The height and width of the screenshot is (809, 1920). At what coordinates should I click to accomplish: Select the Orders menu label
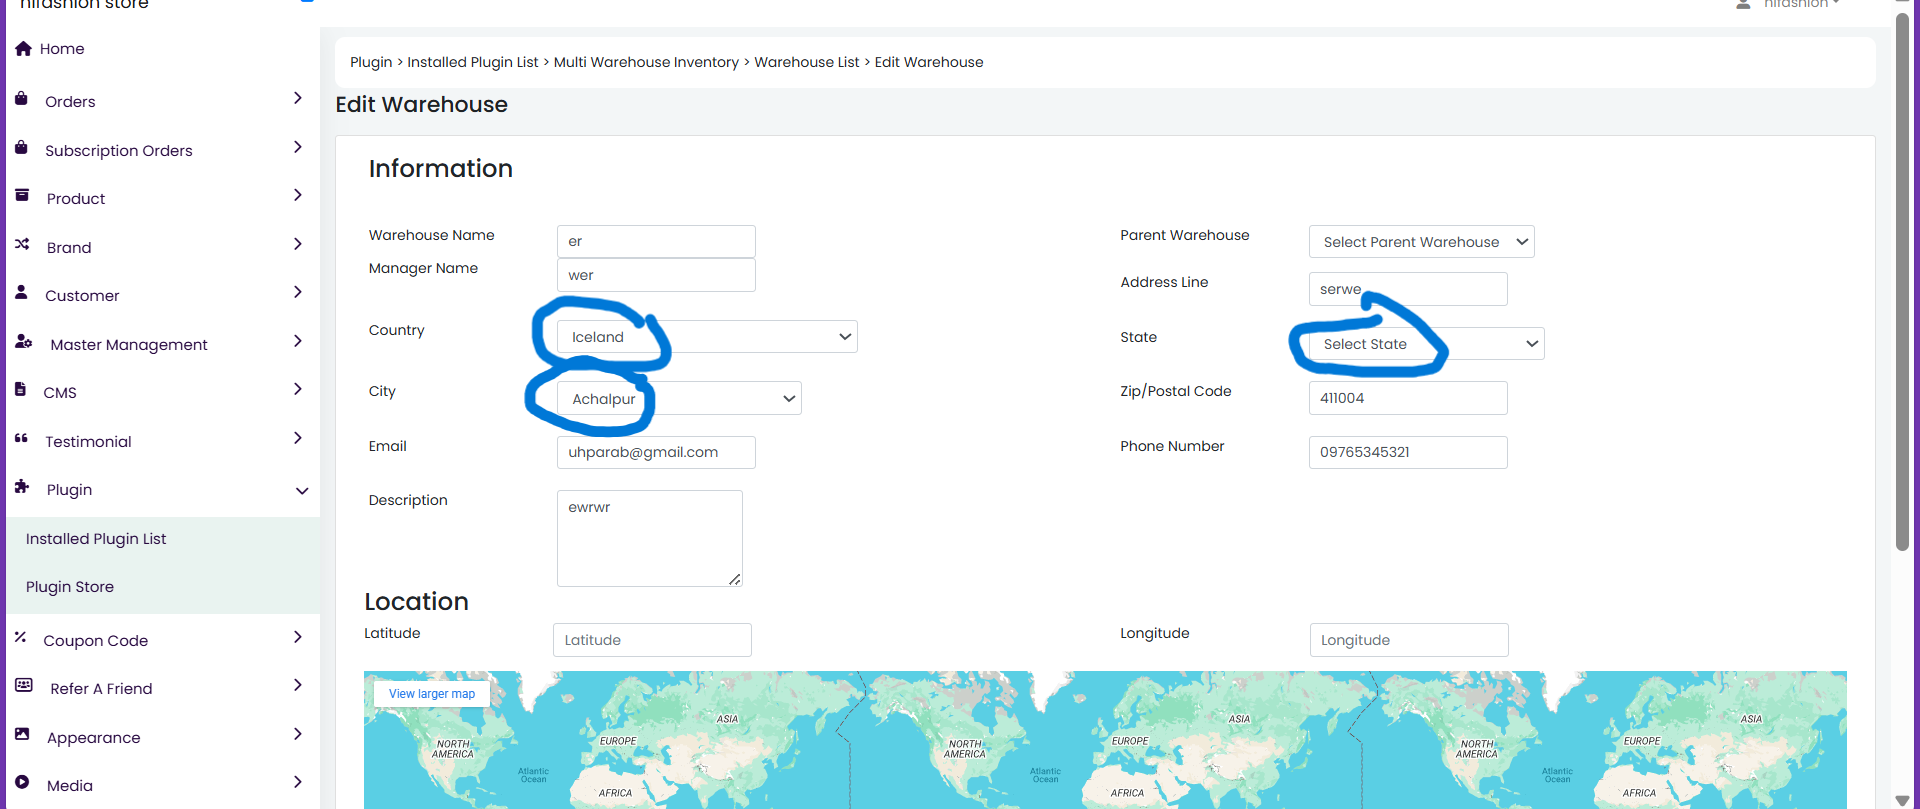tap(70, 102)
